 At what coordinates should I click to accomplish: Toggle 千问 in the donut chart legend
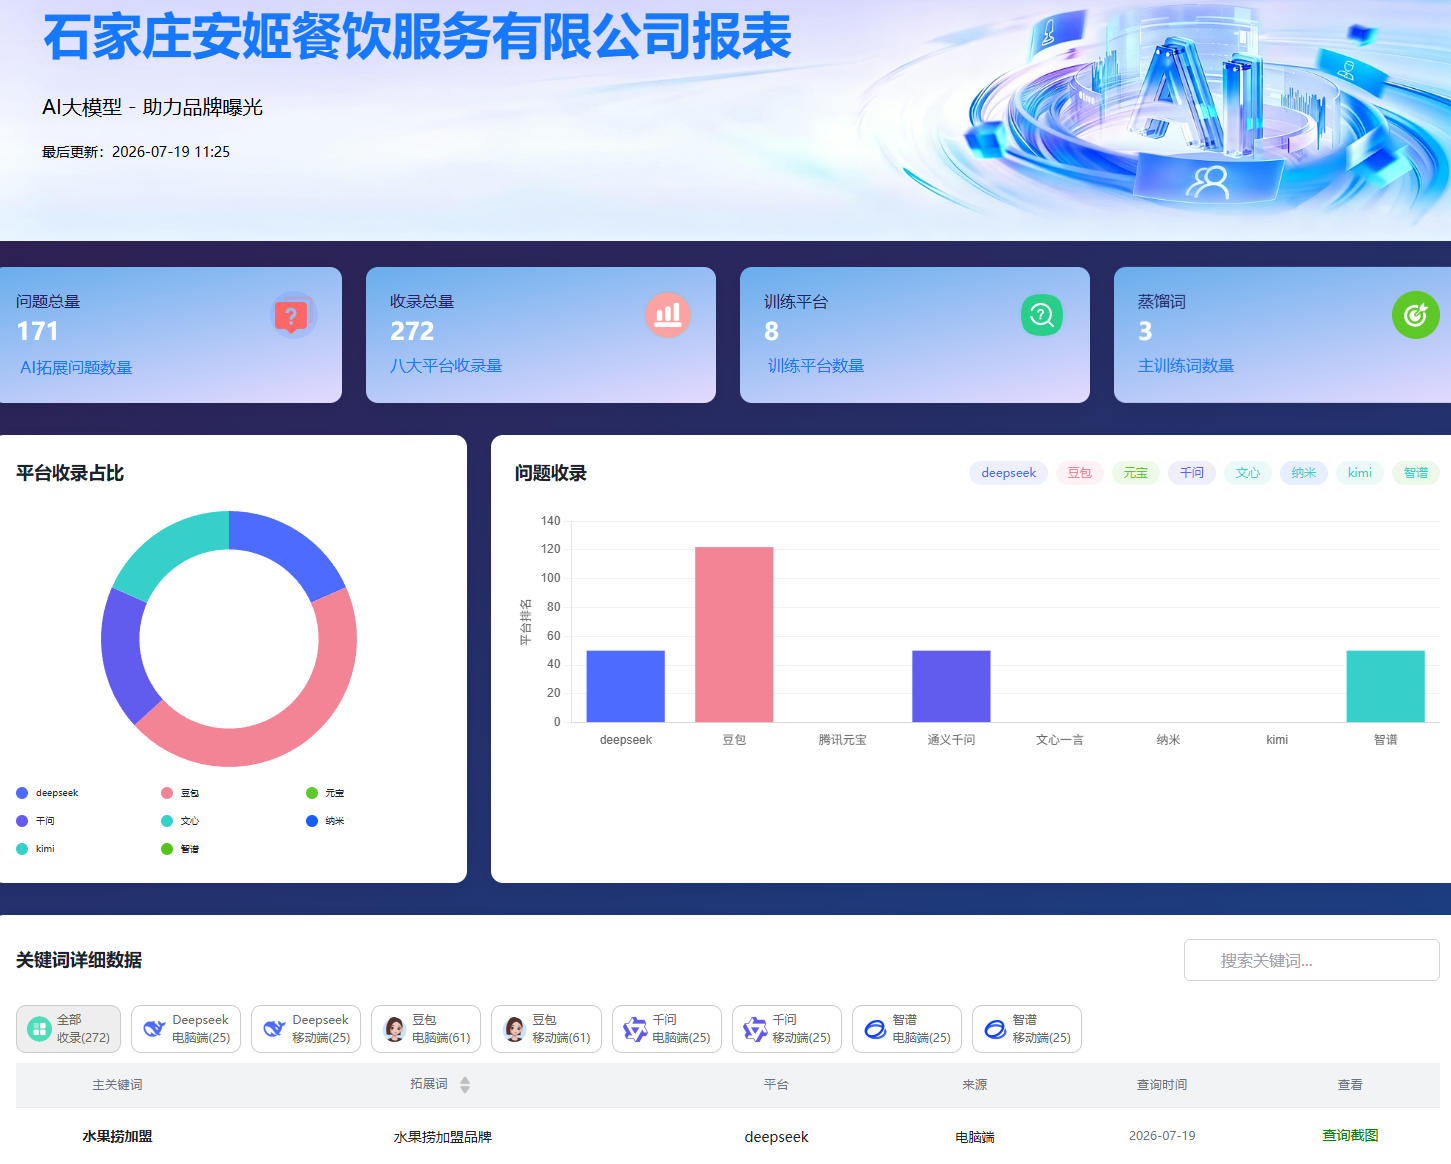[x=35, y=821]
